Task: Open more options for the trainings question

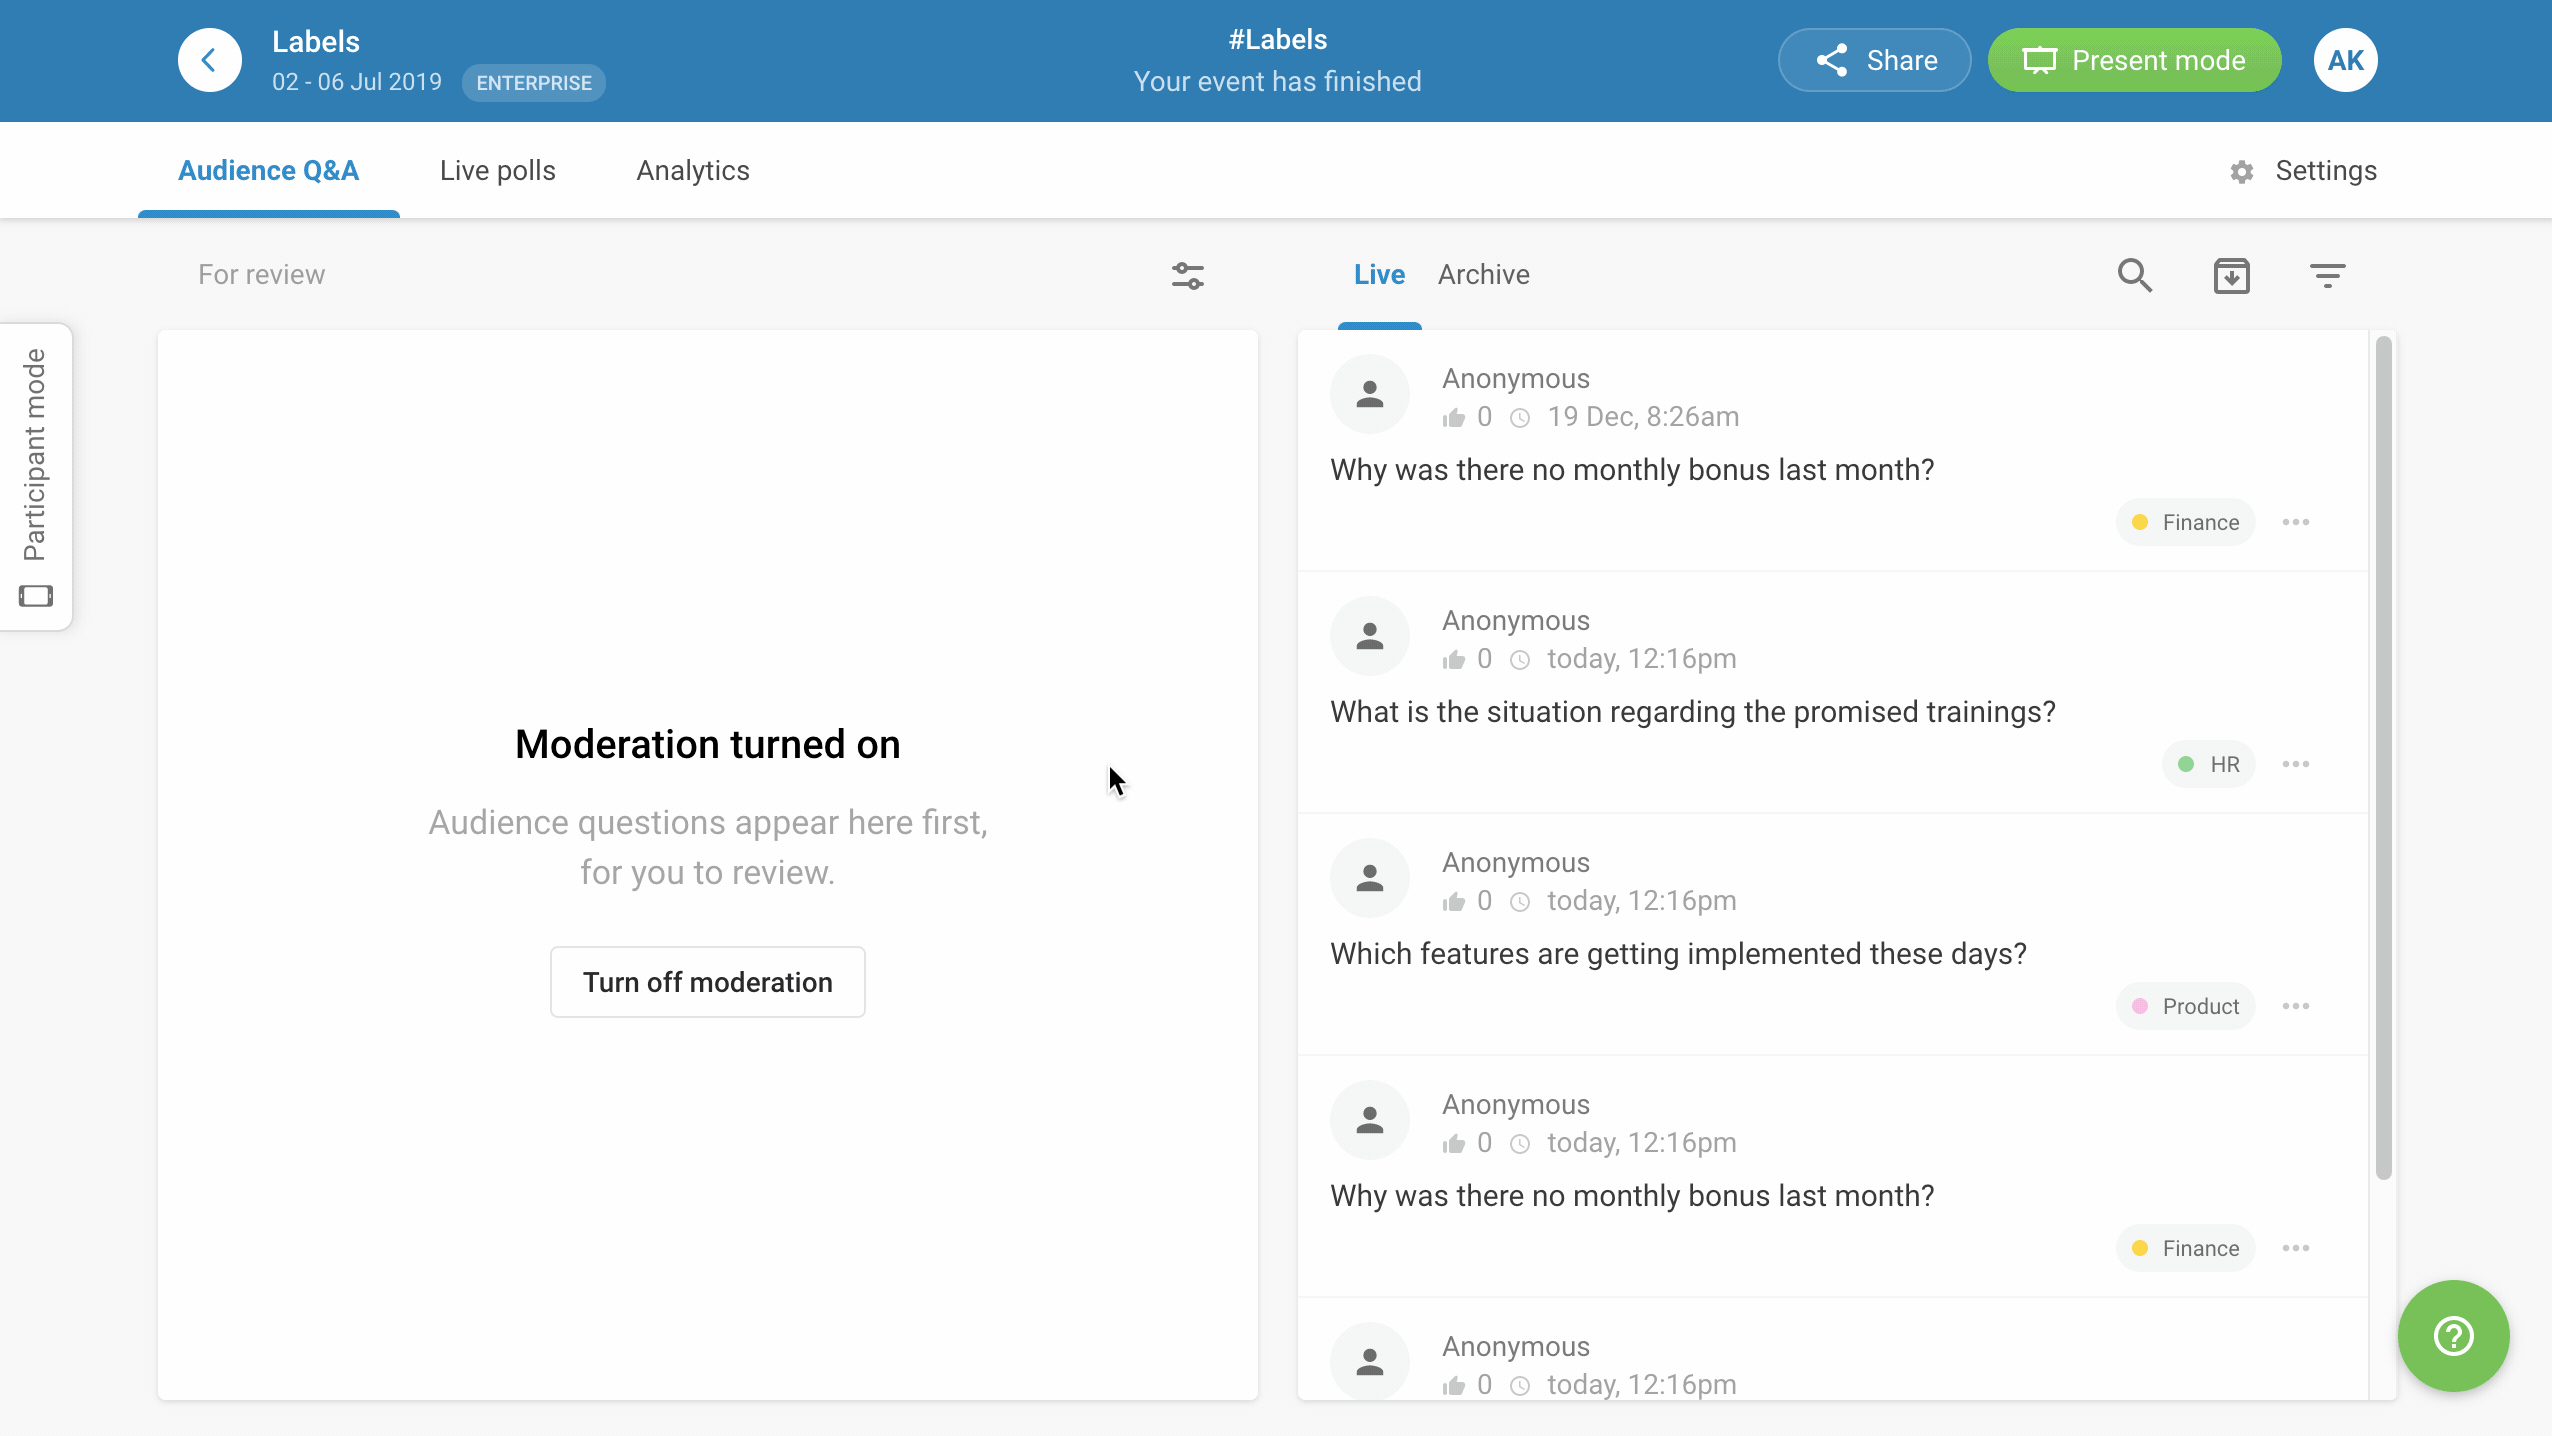Action: 2295,764
